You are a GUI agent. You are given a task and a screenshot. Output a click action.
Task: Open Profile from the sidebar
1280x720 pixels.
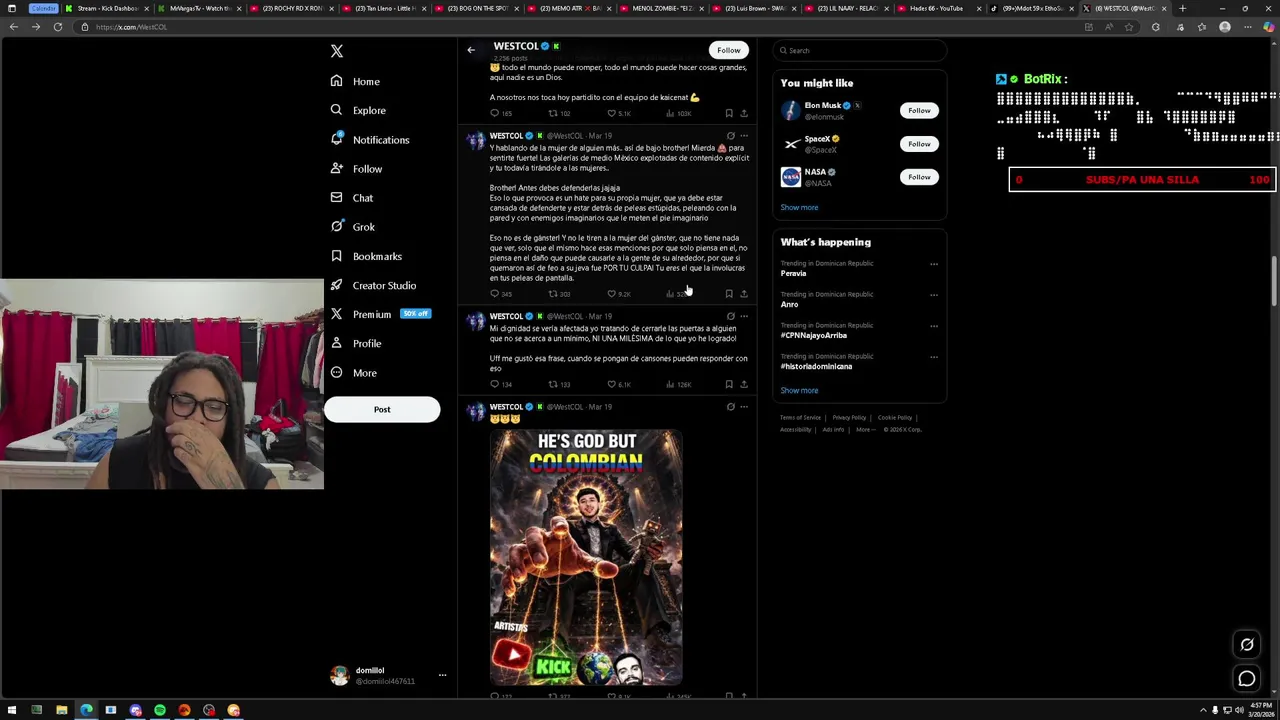(x=356, y=343)
